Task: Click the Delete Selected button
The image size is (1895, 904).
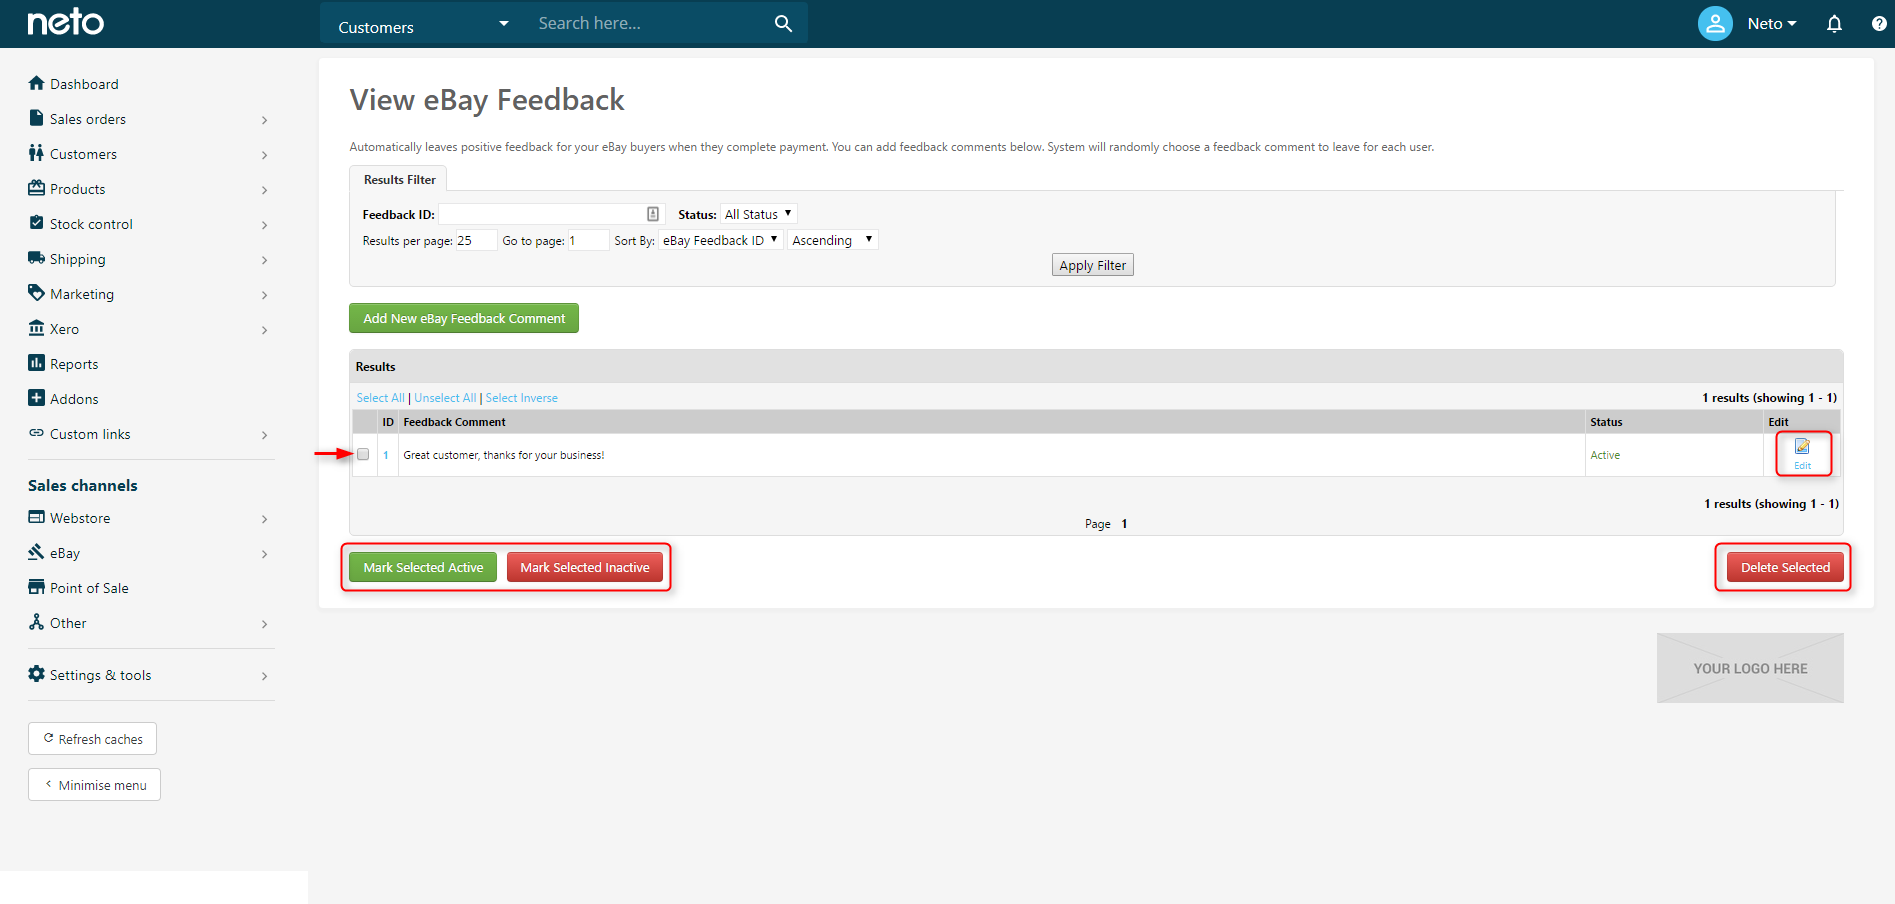Action: pyautogui.click(x=1785, y=567)
